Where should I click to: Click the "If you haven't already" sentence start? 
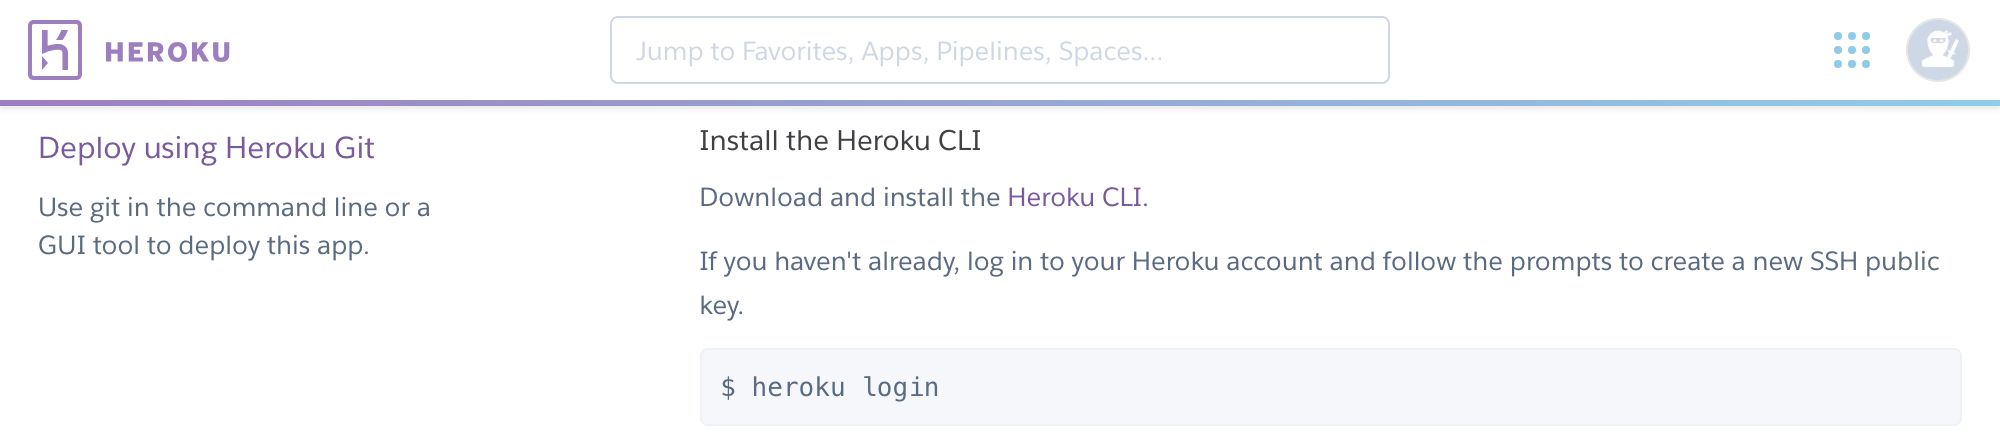pos(780,262)
